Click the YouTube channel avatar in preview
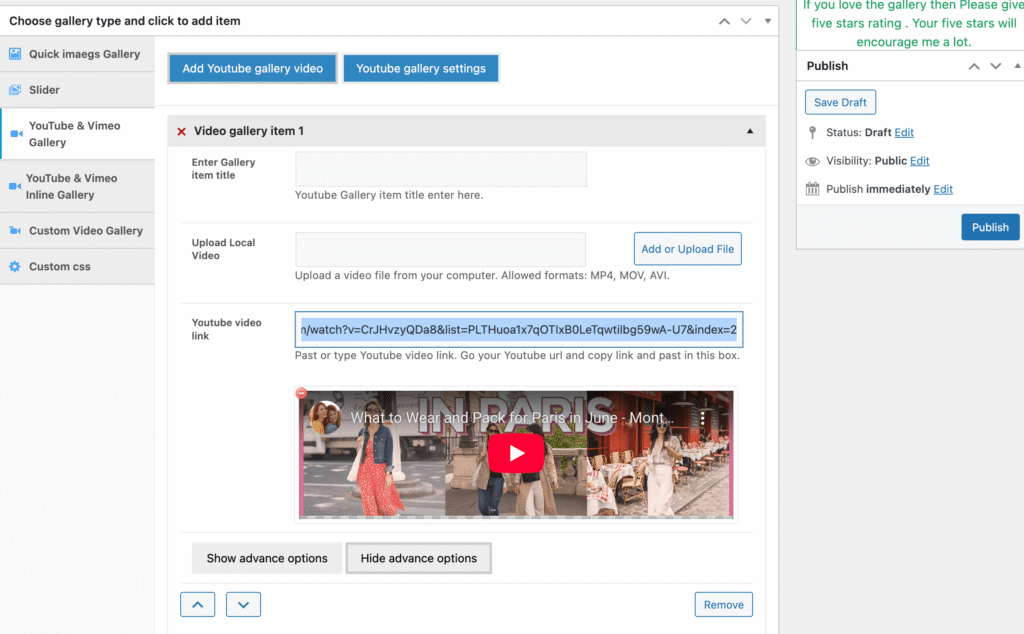1024x634 pixels. [x=325, y=418]
